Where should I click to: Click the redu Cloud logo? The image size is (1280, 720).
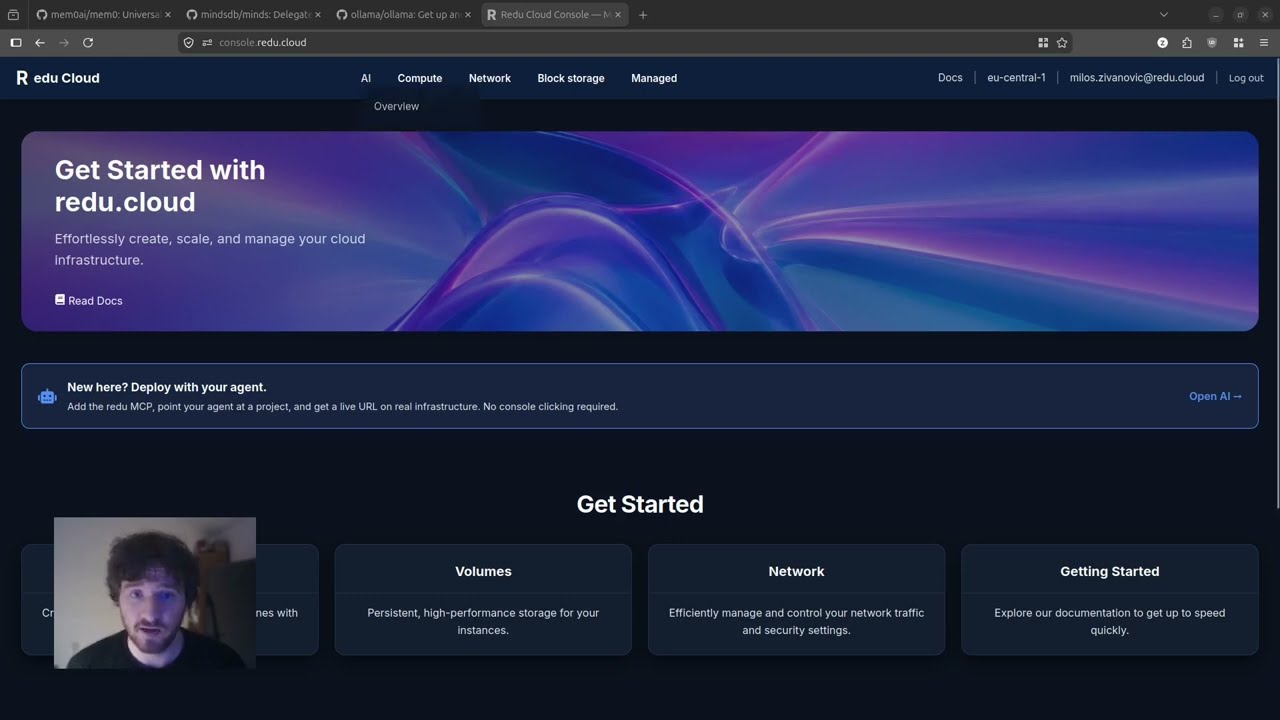(58, 78)
